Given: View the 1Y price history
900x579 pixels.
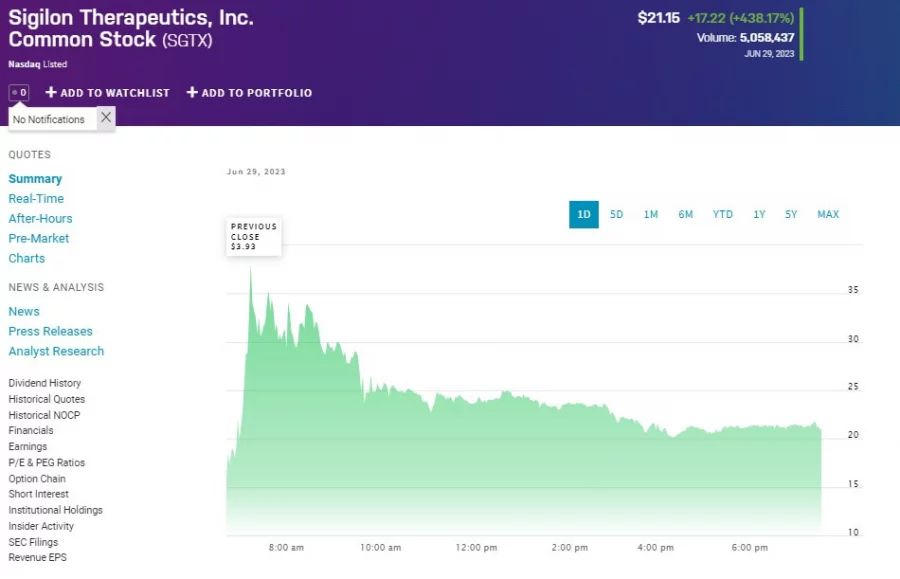Looking at the screenshot, I should click(x=759, y=214).
